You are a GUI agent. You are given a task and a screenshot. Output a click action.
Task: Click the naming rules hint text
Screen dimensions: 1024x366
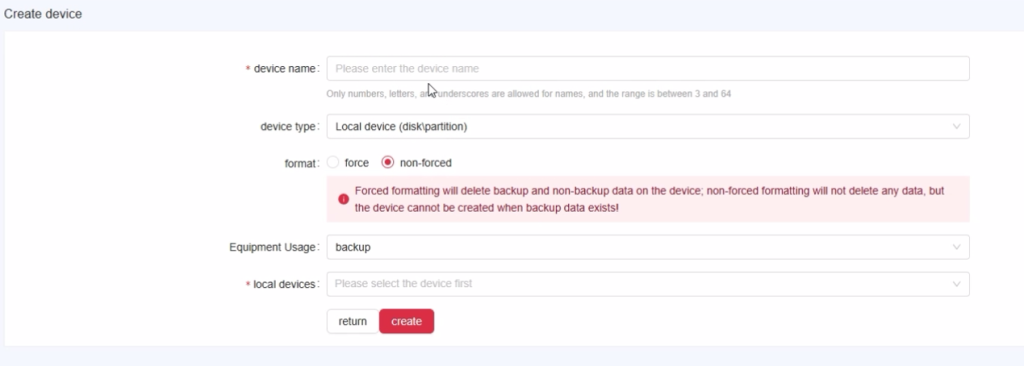[x=528, y=94]
